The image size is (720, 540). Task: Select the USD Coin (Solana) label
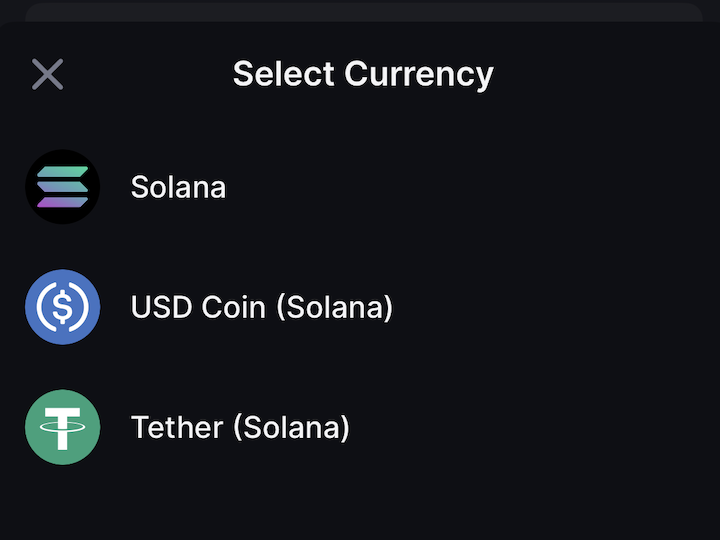click(261, 307)
